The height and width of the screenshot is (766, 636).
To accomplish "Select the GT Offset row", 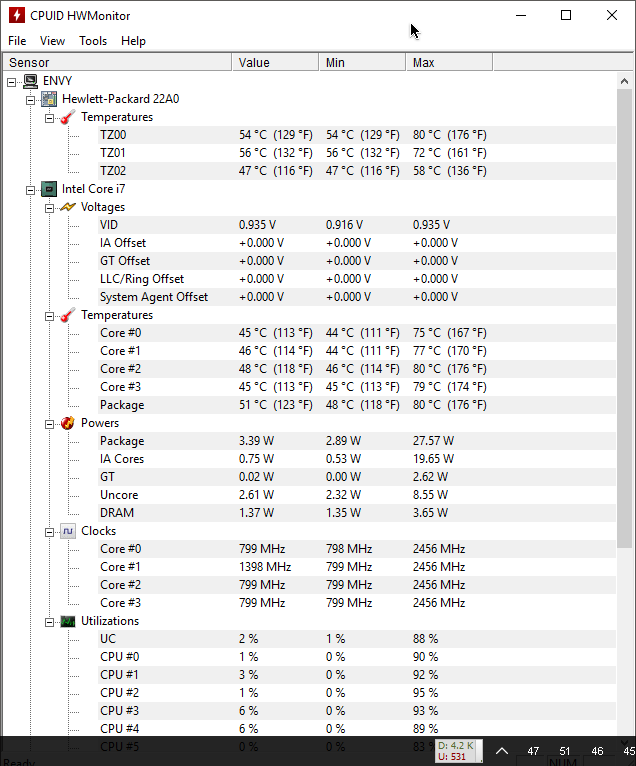I will 357,261.
